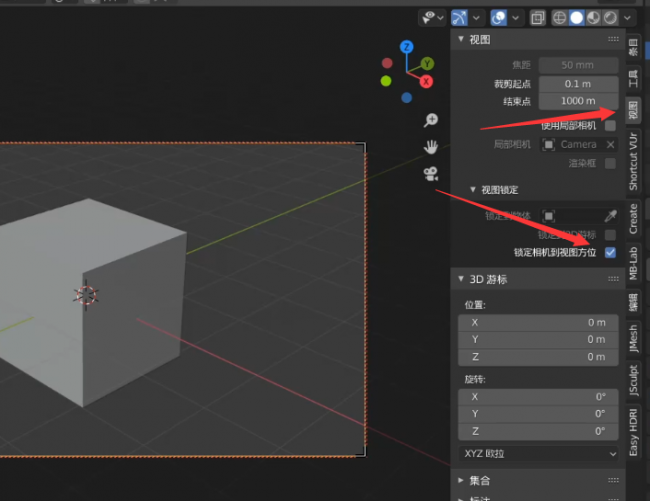The height and width of the screenshot is (501, 650).
Task: Open the JMesh sidebar tab
Action: [633, 339]
